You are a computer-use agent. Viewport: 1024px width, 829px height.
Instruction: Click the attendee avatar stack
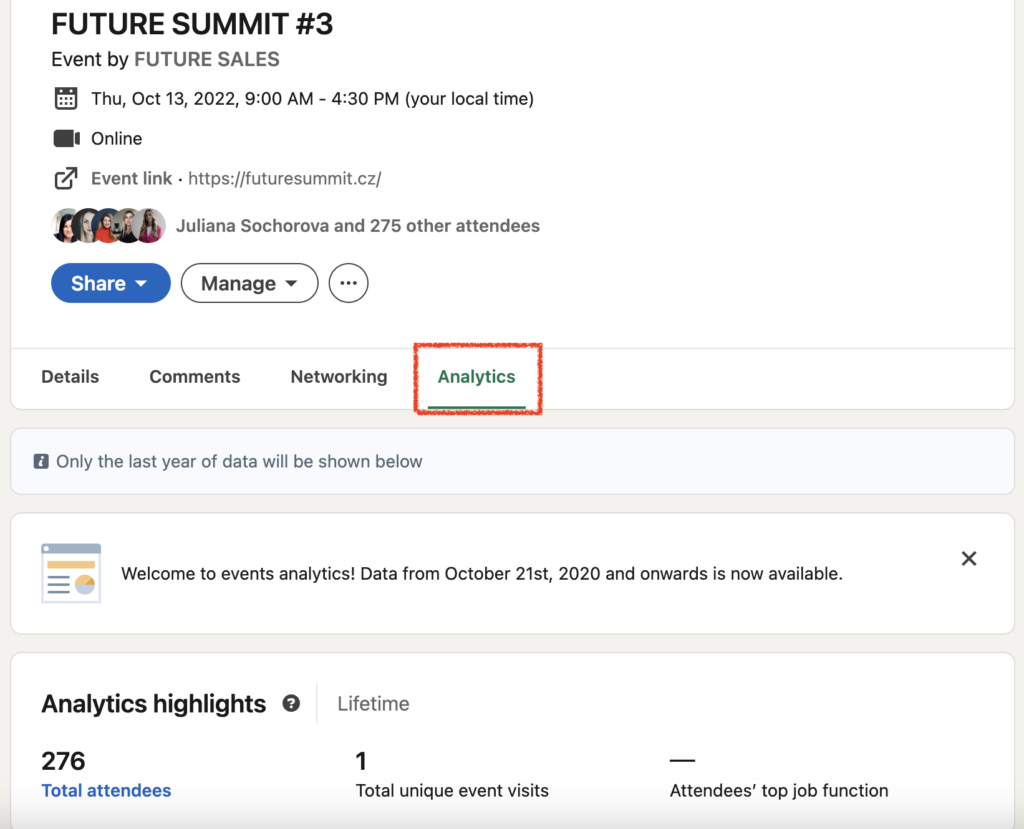(x=108, y=226)
